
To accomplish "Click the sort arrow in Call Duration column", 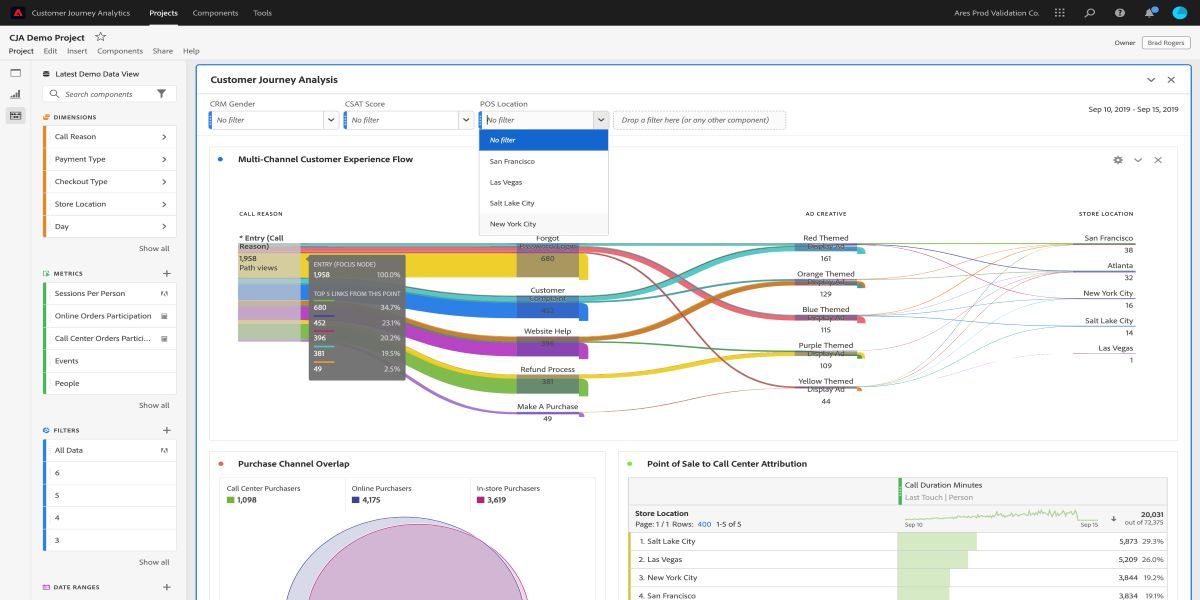I will (x=1114, y=519).
